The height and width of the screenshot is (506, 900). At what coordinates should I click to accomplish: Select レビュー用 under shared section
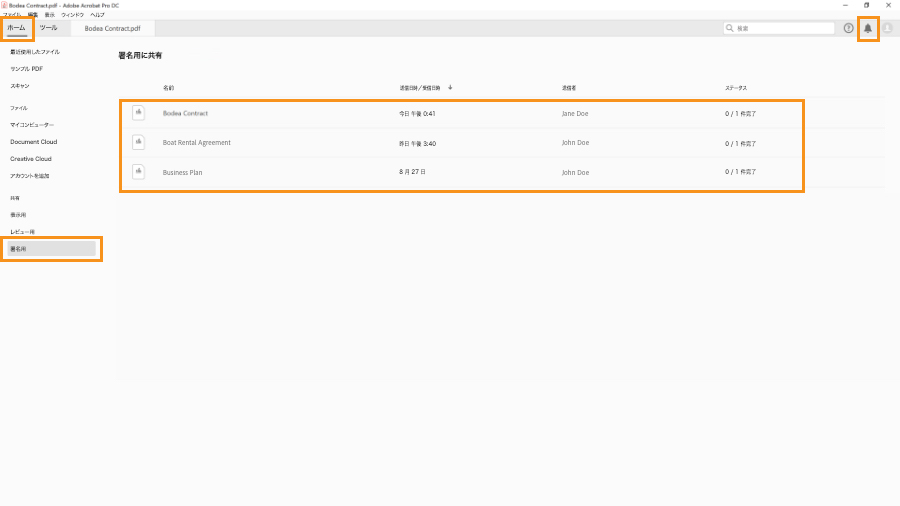[x=22, y=232]
